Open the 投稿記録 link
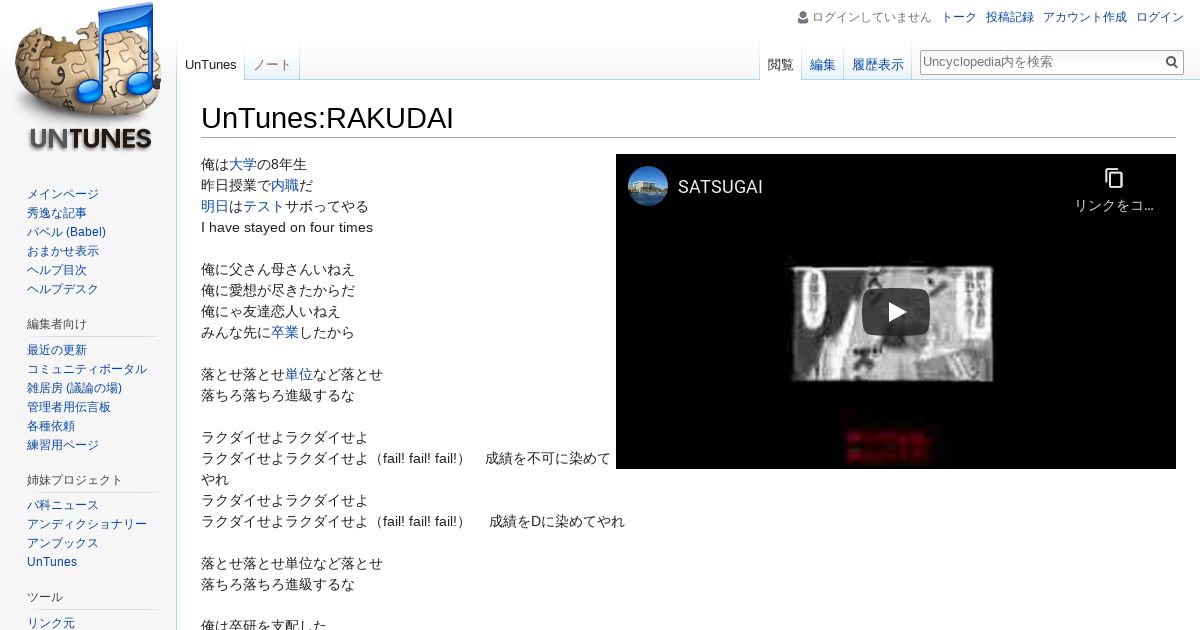1200x630 pixels. pos(1010,17)
